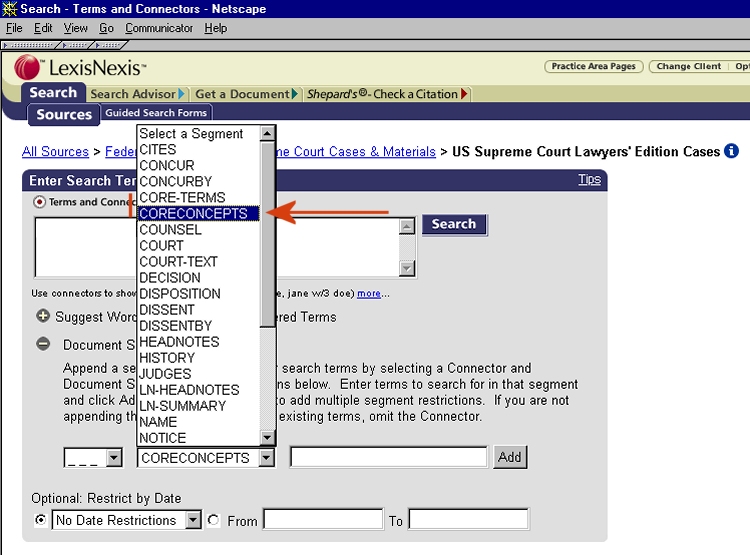Click search box scroll up arrow
Image resolution: width=750 pixels, height=555 pixels.
[x=407, y=226]
